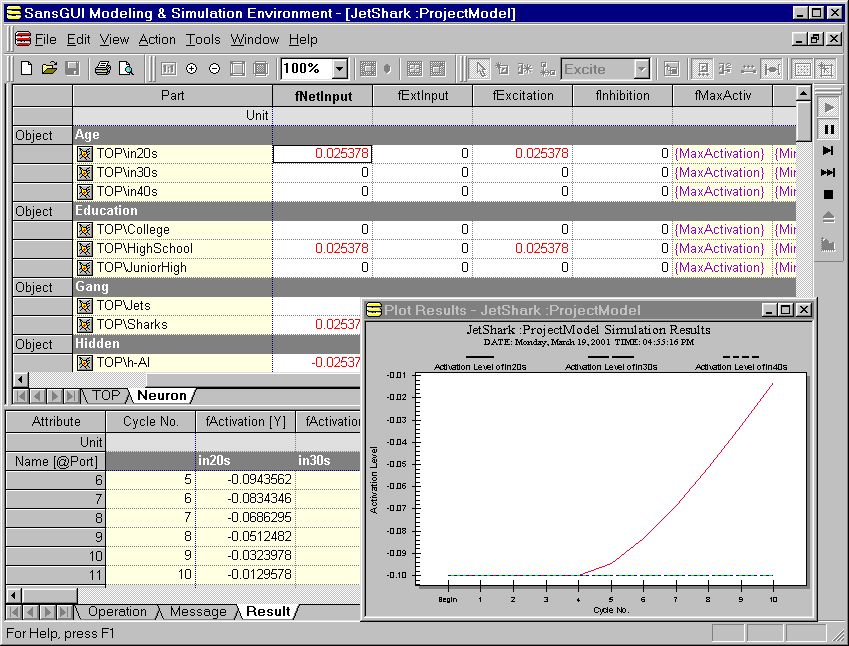Open the Tools menu
The height and width of the screenshot is (646, 849).
point(203,40)
